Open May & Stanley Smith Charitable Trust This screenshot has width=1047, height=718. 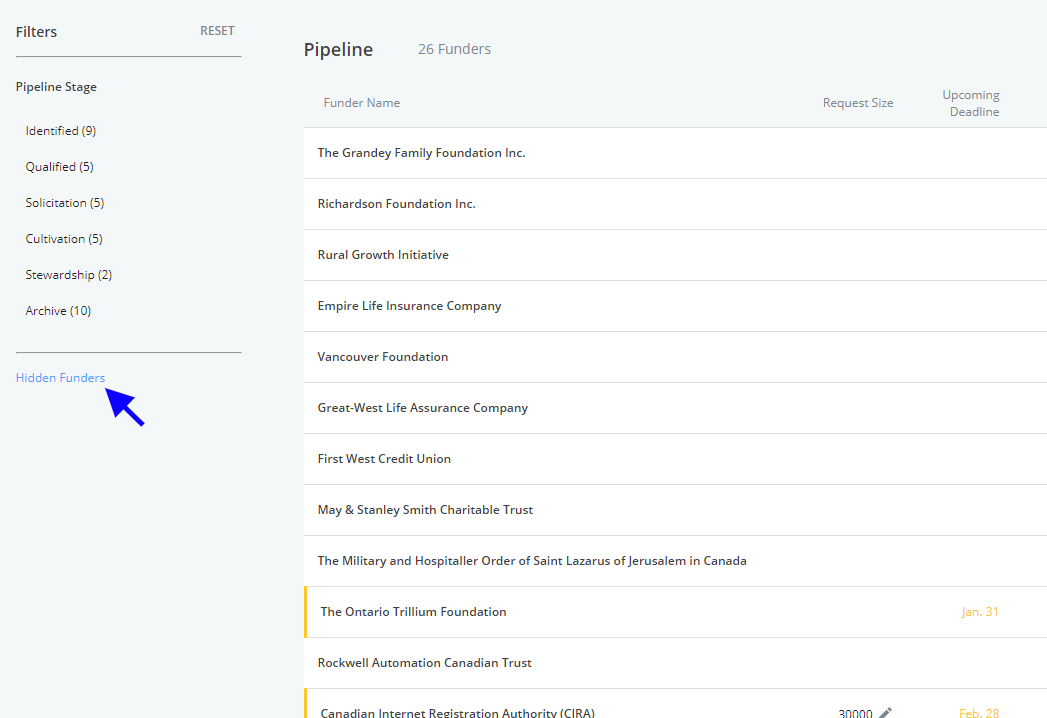(675, 510)
